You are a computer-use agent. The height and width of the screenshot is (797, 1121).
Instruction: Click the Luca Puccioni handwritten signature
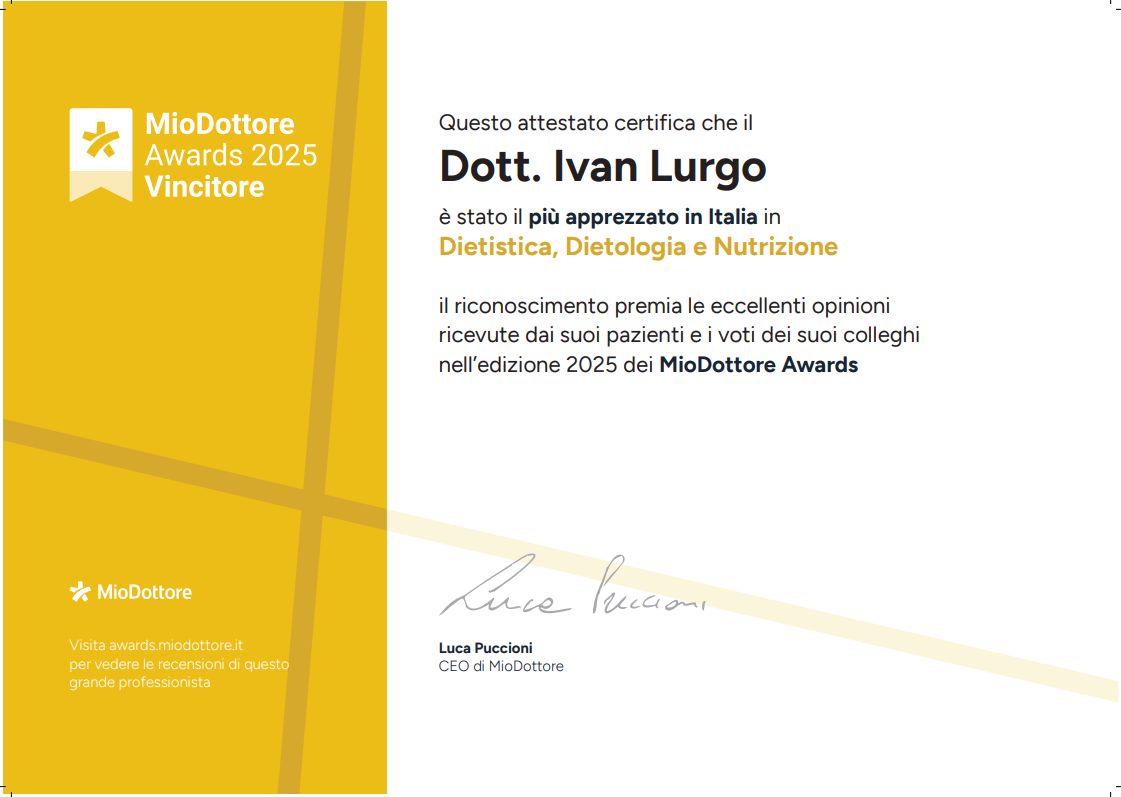click(571, 588)
